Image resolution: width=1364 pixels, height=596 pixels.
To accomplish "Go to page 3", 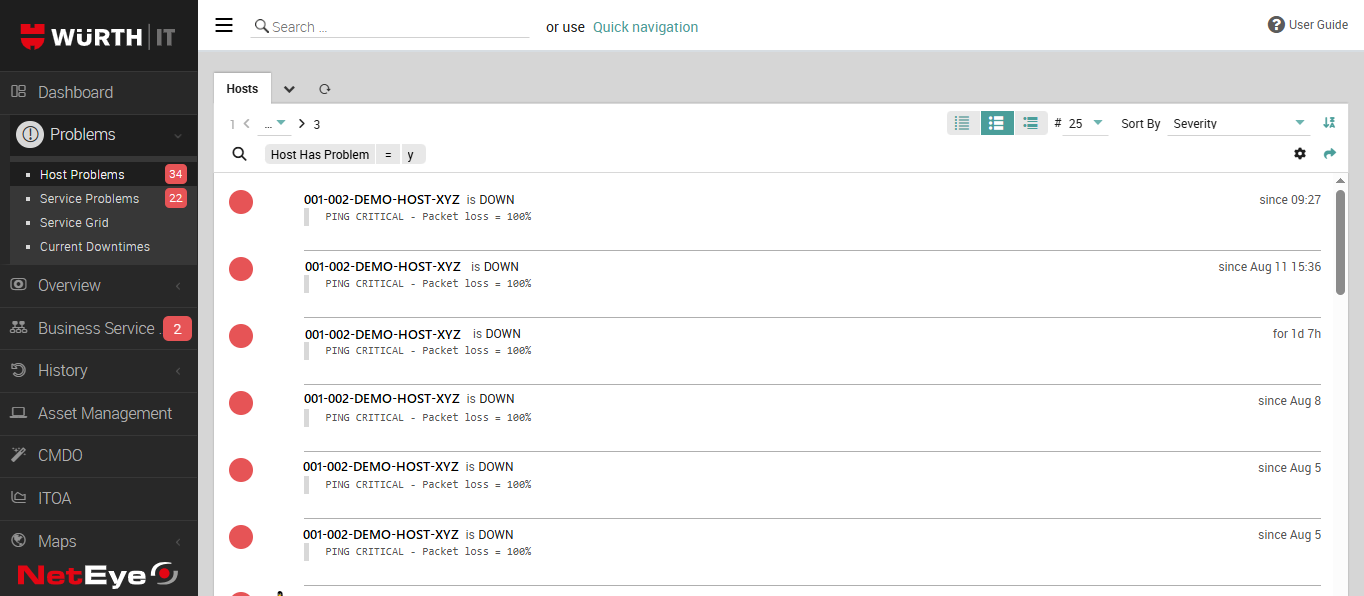I will click(317, 124).
